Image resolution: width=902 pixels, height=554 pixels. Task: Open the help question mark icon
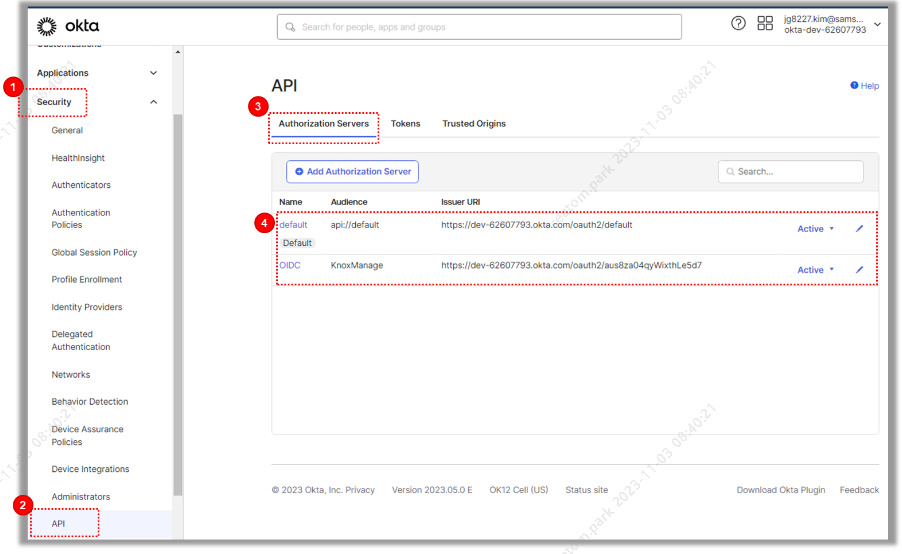(x=738, y=24)
